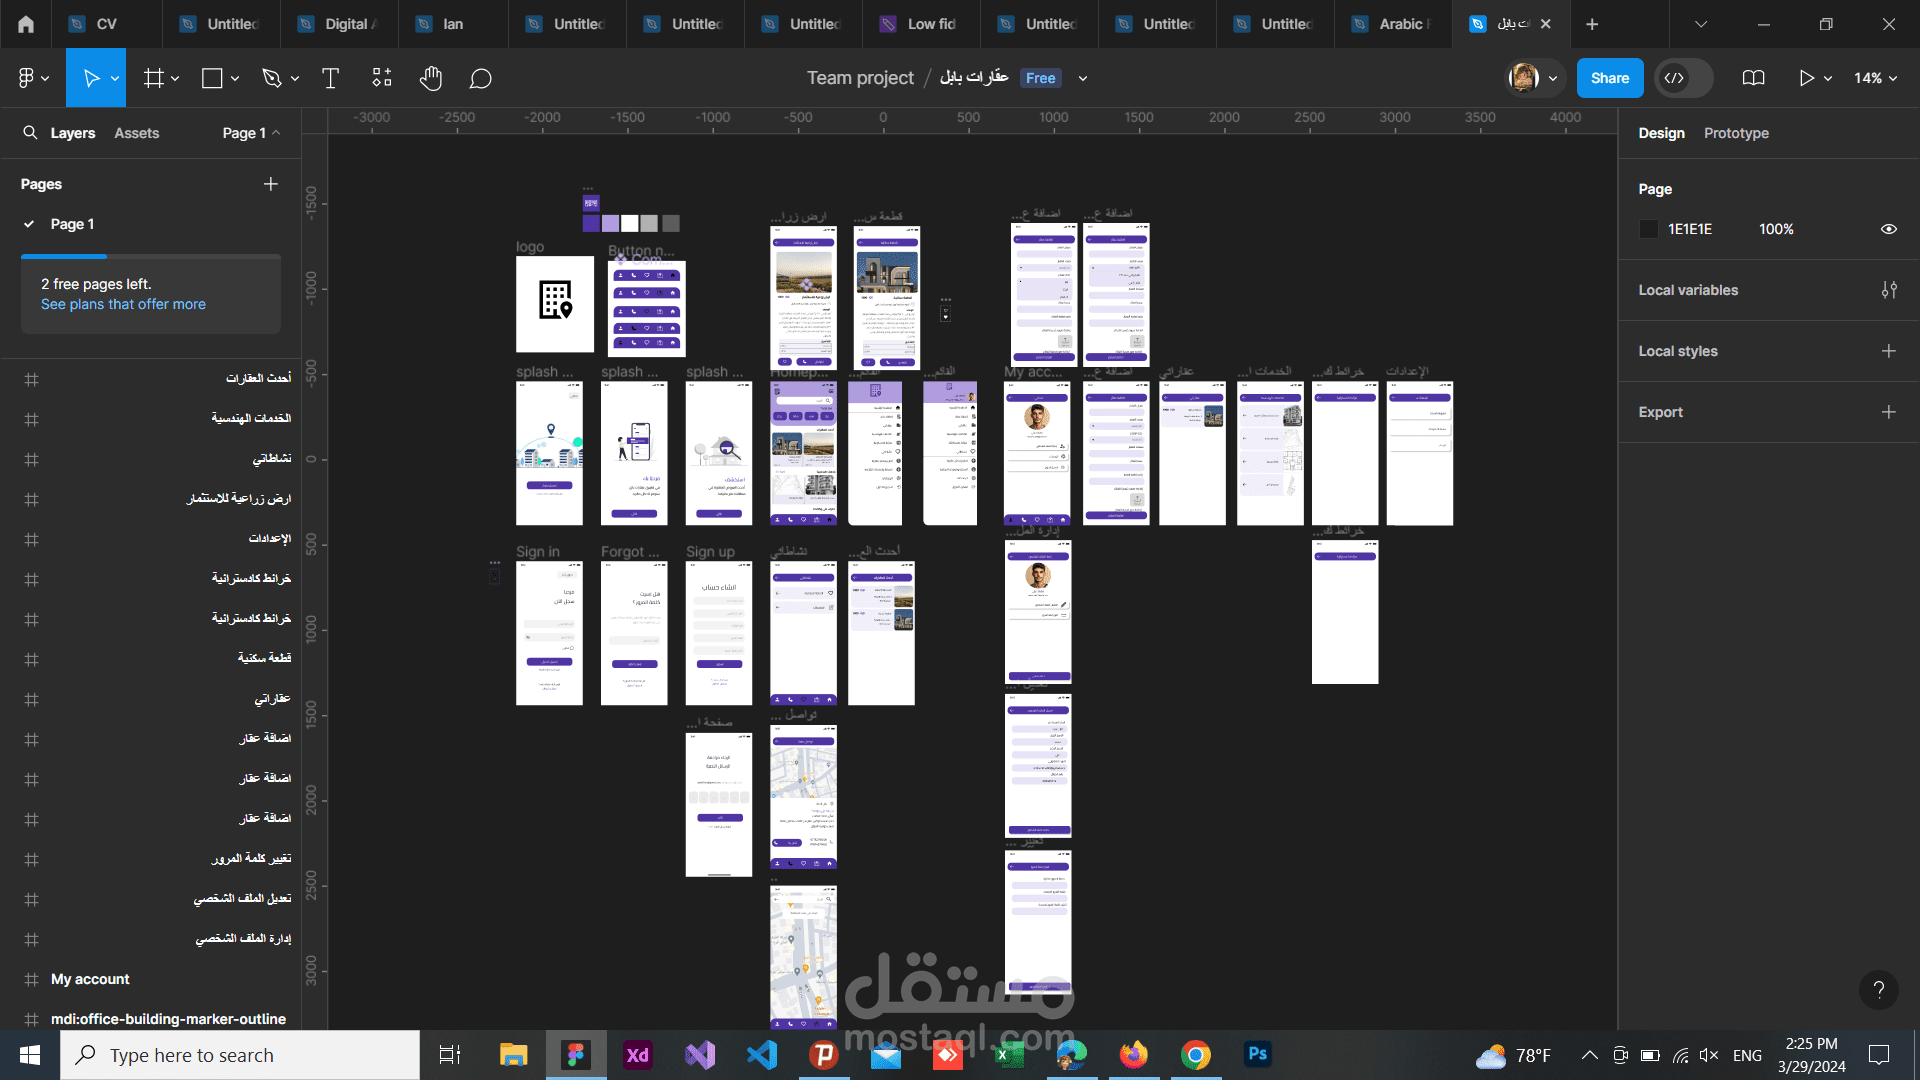Click Windows taskbar search box
Viewport: 1920px width, 1080px height.
pyautogui.click(x=240, y=1055)
